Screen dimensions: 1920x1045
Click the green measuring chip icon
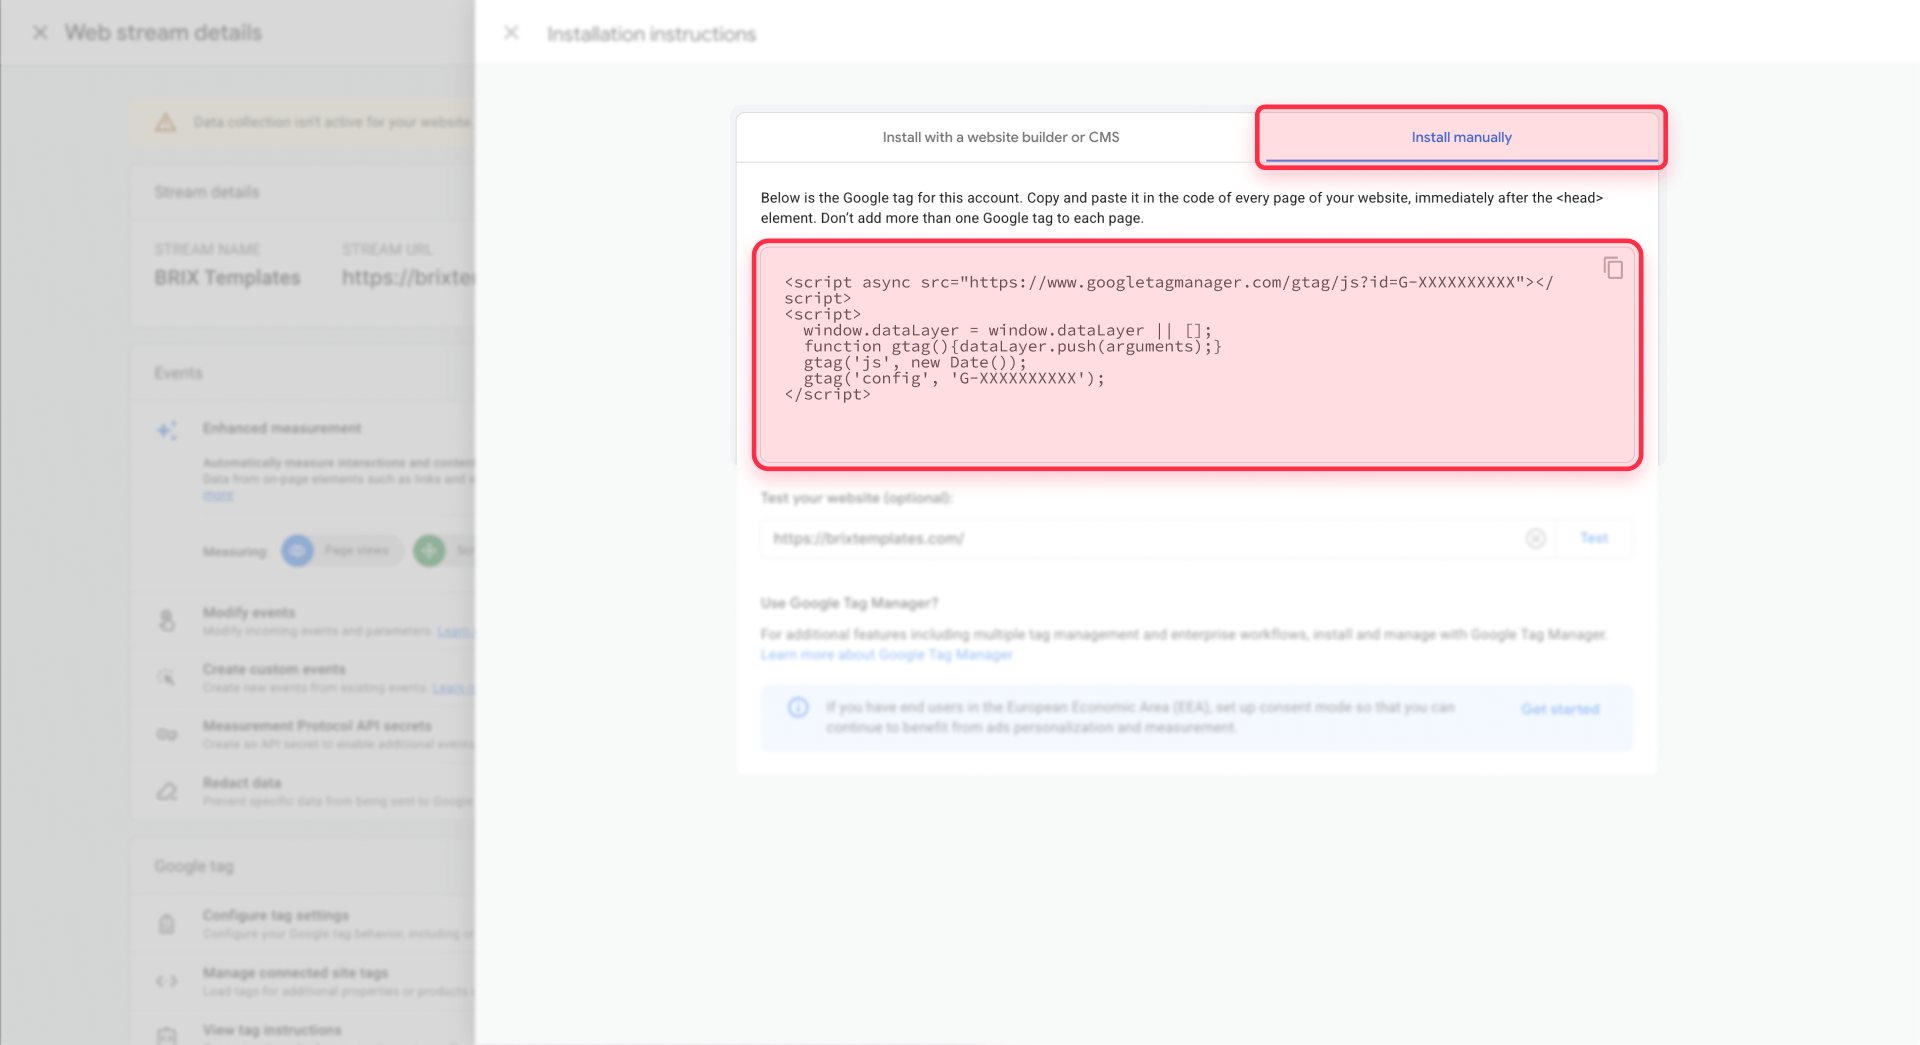point(429,551)
